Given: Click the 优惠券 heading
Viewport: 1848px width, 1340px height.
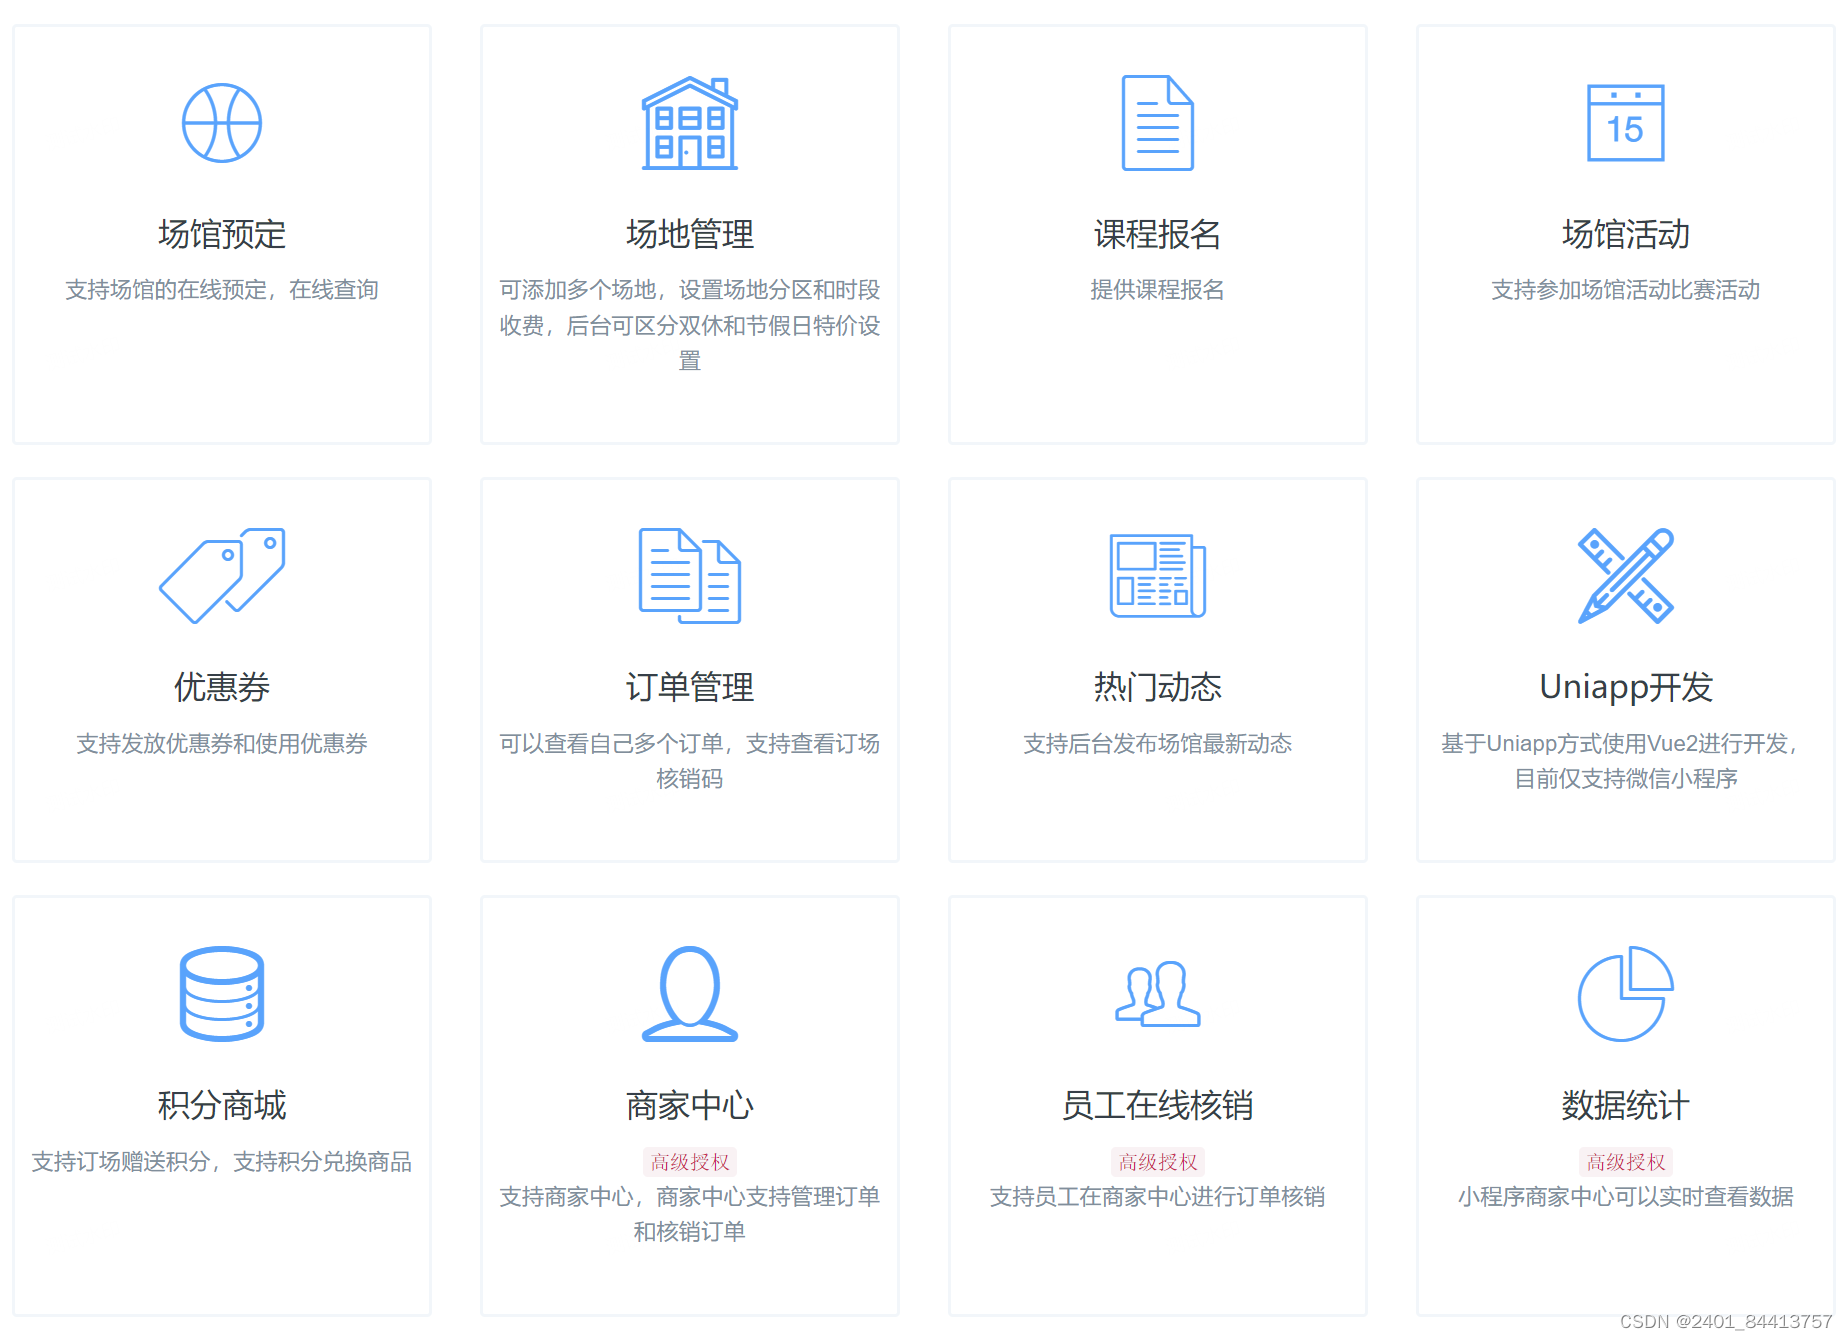Looking at the screenshot, I should click(222, 687).
